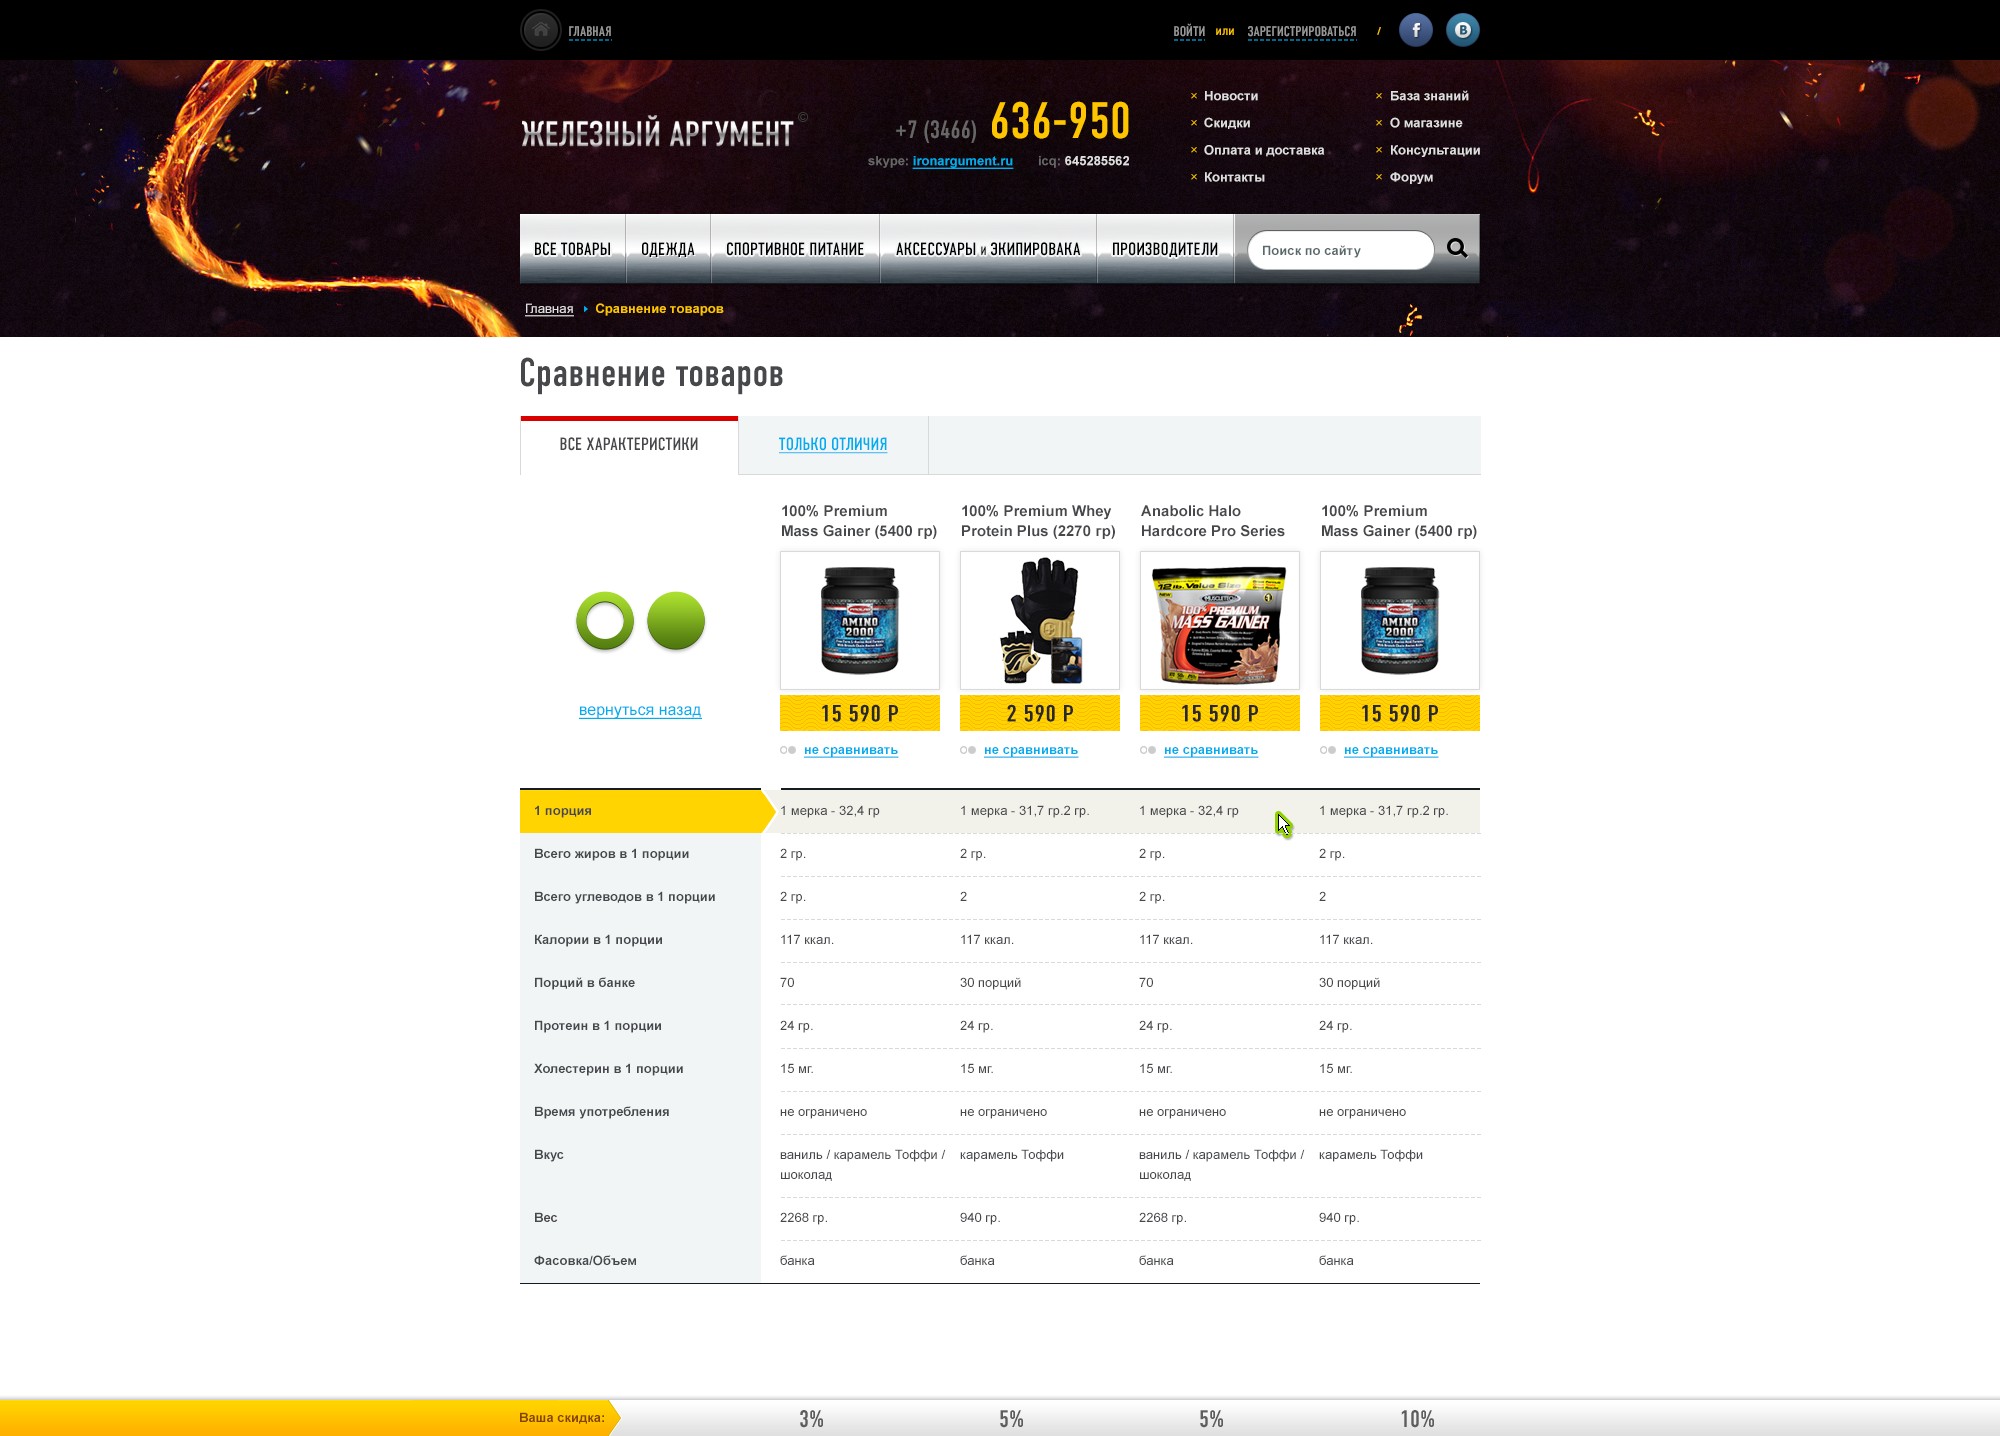2000x1436 pixels.
Task: Open last 100% Premium Mass Gainer title
Action: click(x=1399, y=521)
